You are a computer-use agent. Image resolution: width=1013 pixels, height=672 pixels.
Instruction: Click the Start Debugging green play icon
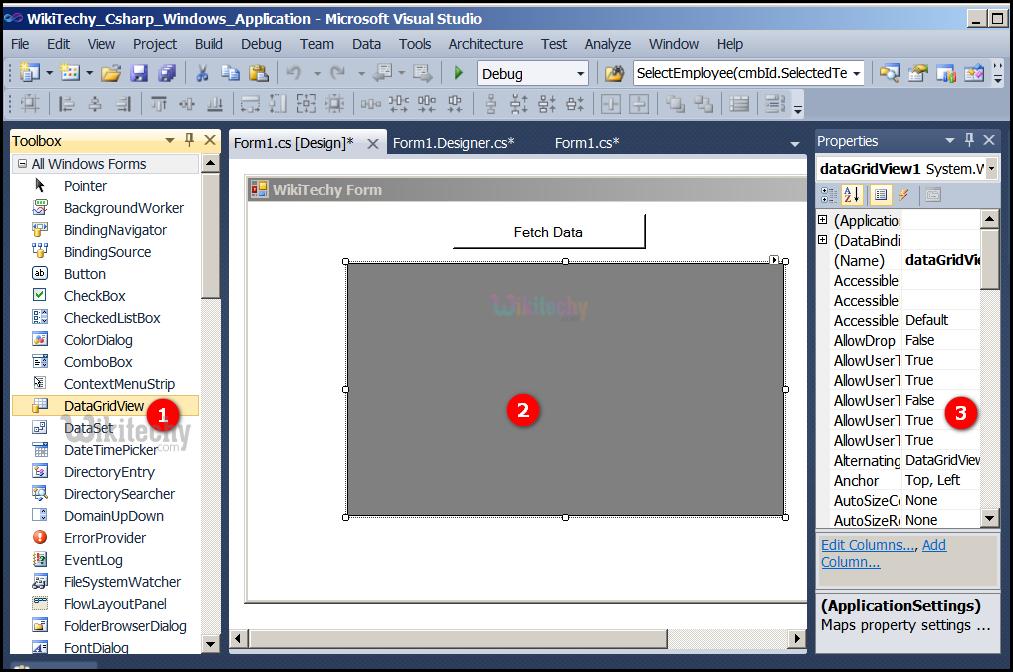point(459,73)
